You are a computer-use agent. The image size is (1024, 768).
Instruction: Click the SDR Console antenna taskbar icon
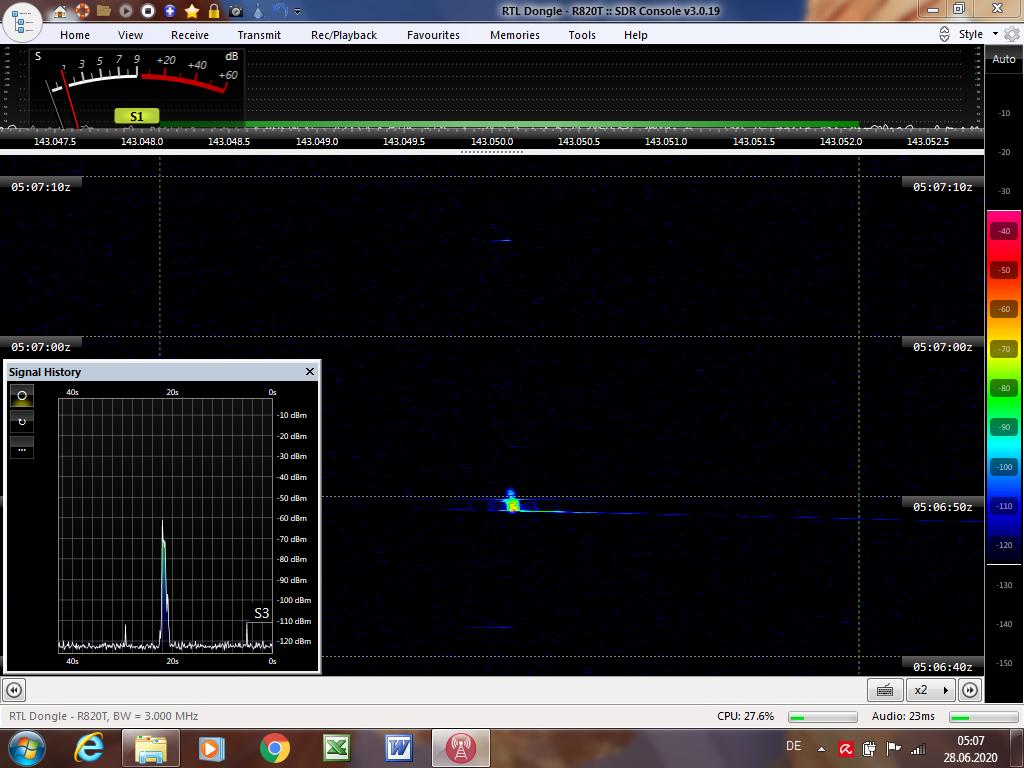click(460, 748)
